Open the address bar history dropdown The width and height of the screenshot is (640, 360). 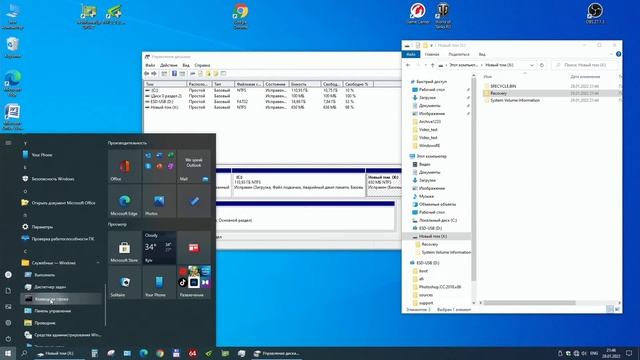tap(531, 65)
